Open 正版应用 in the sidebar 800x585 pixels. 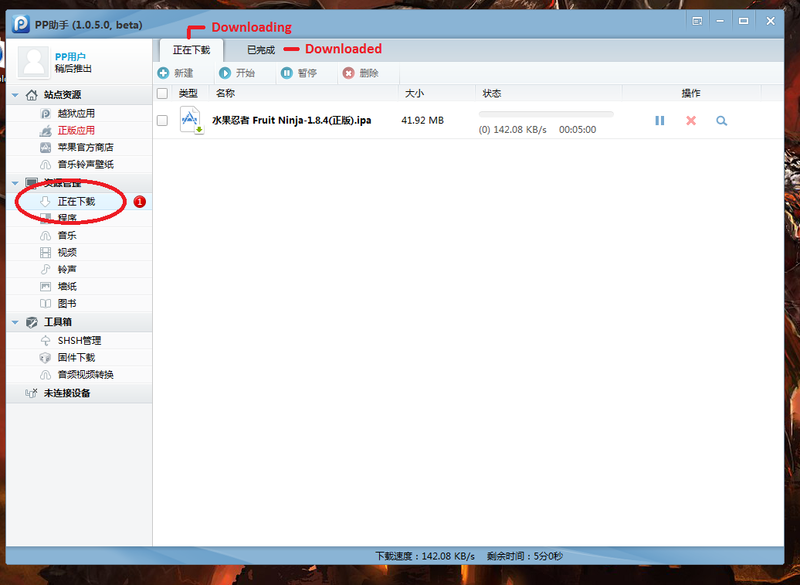coord(76,131)
